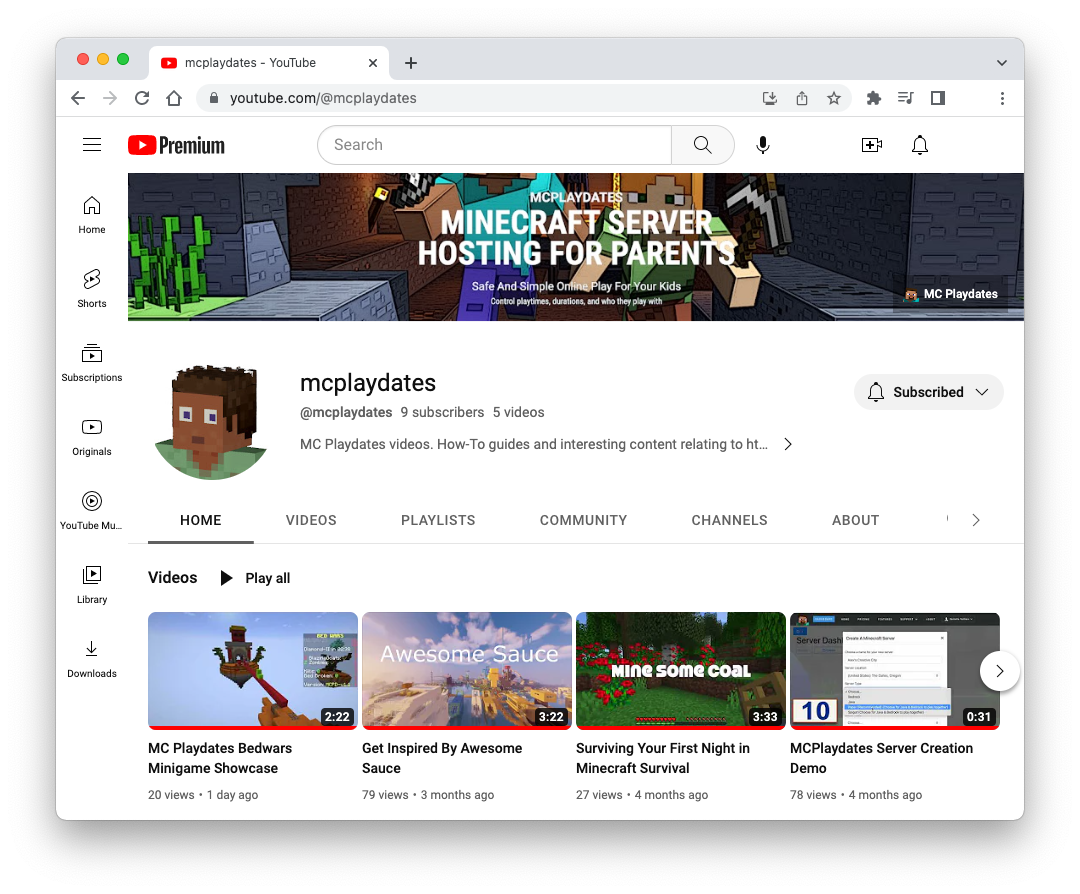The height and width of the screenshot is (894, 1080).
Task: Open your Library from the sidebar
Action: pos(91,585)
